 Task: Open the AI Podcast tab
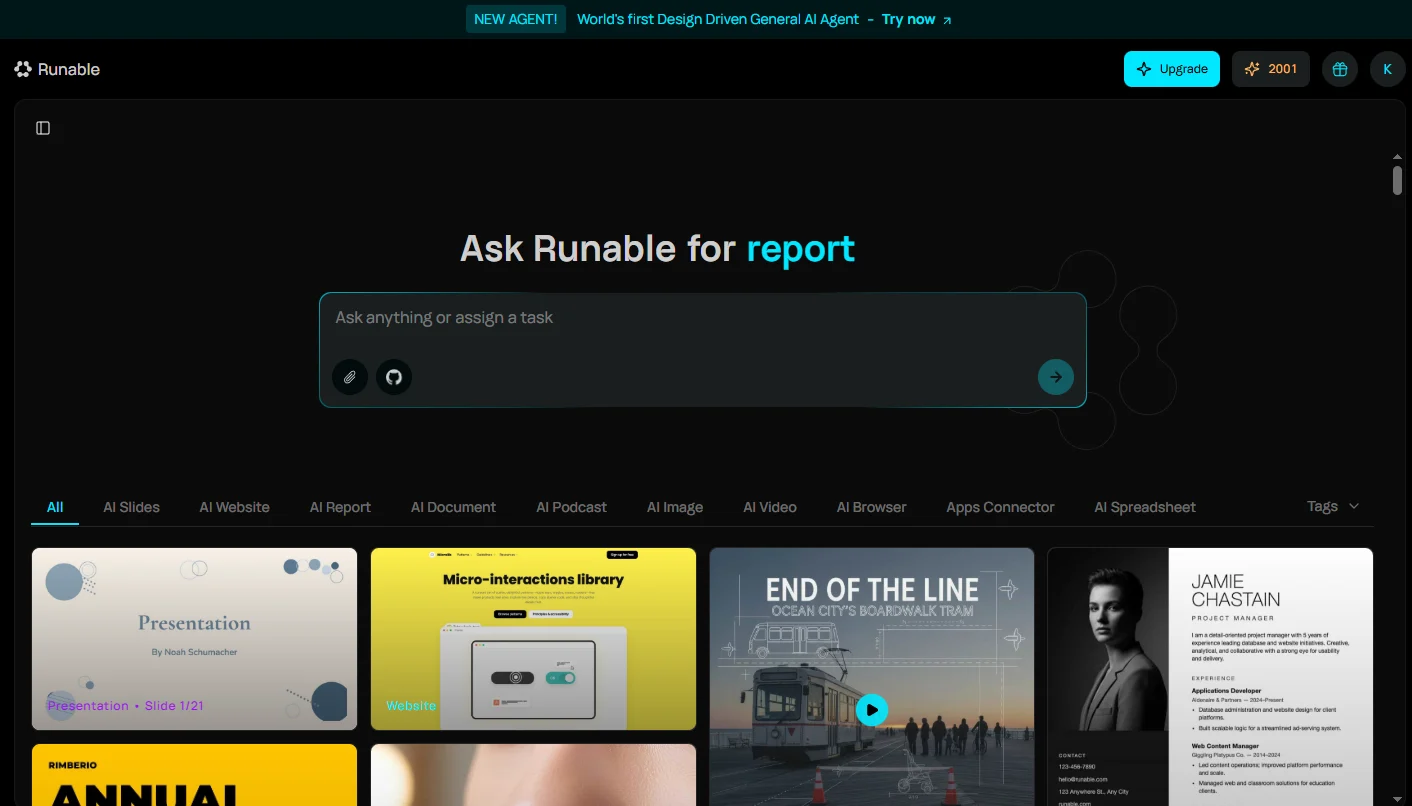click(571, 507)
